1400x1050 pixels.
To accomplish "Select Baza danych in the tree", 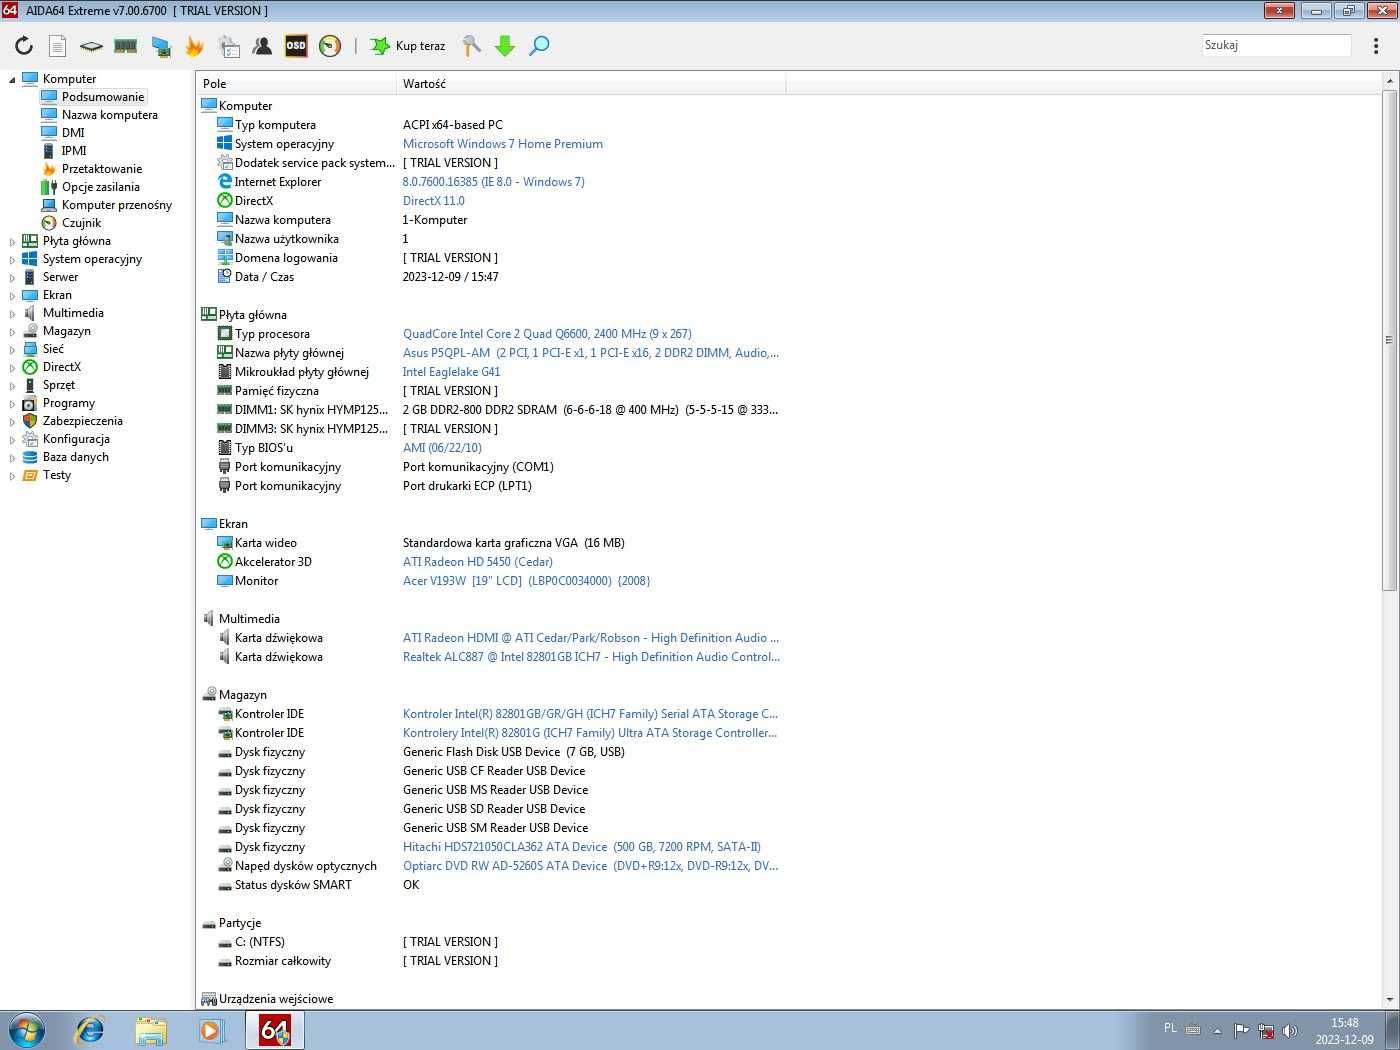I will click(x=76, y=457).
